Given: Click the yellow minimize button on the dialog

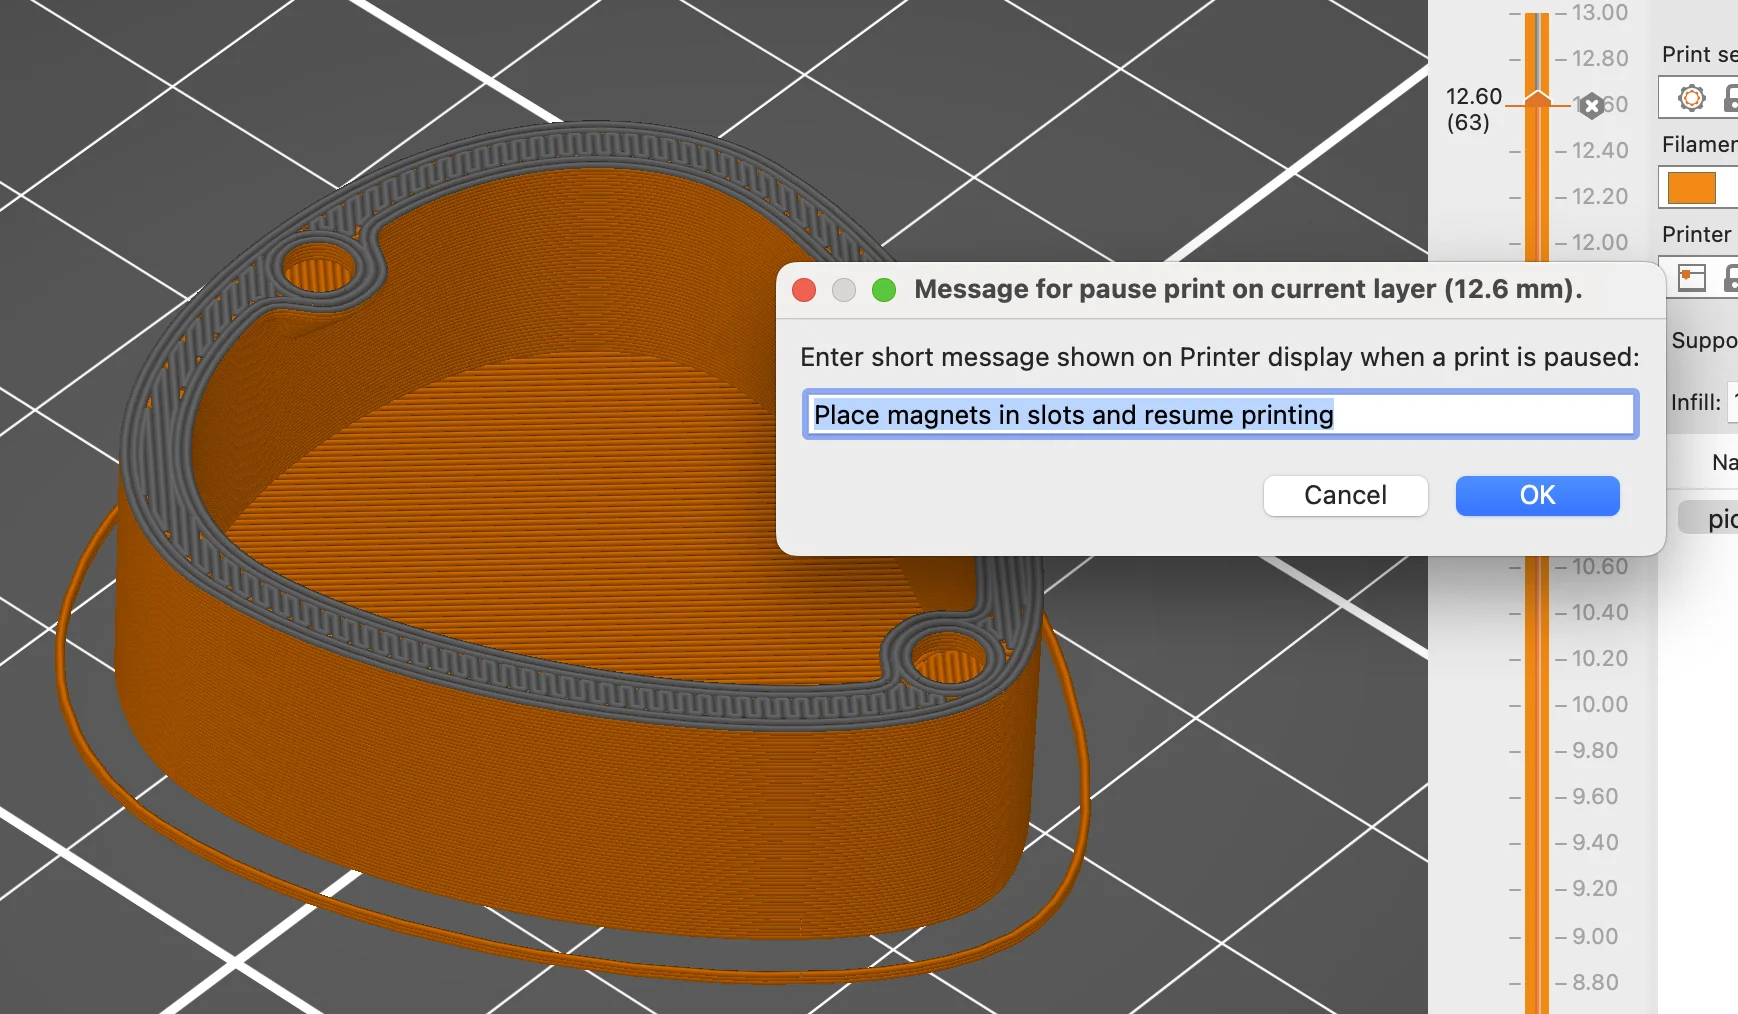Looking at the screenshot, I should (843, 290).
